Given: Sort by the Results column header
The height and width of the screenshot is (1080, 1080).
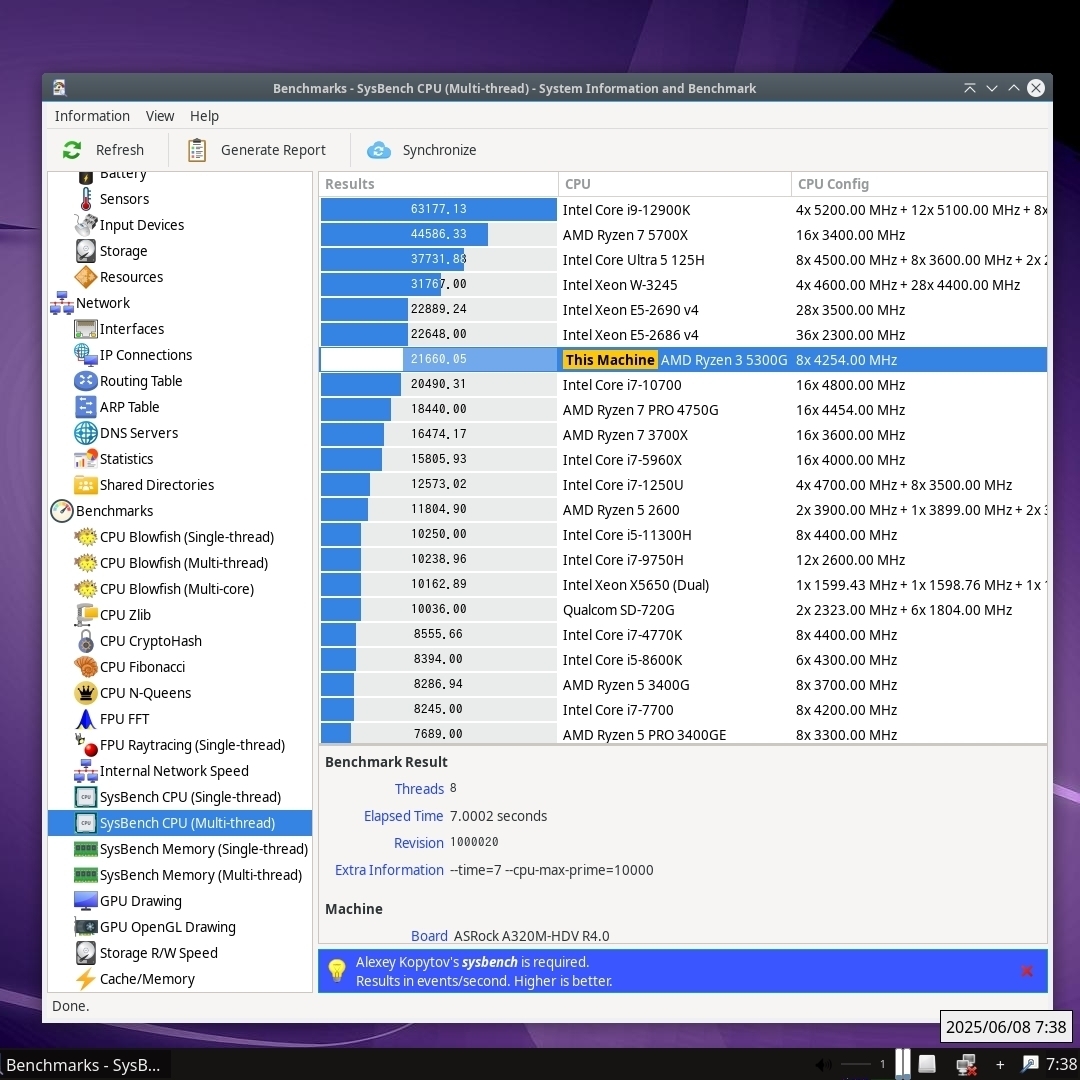Looking at the screenshot, I should [438, 184].
